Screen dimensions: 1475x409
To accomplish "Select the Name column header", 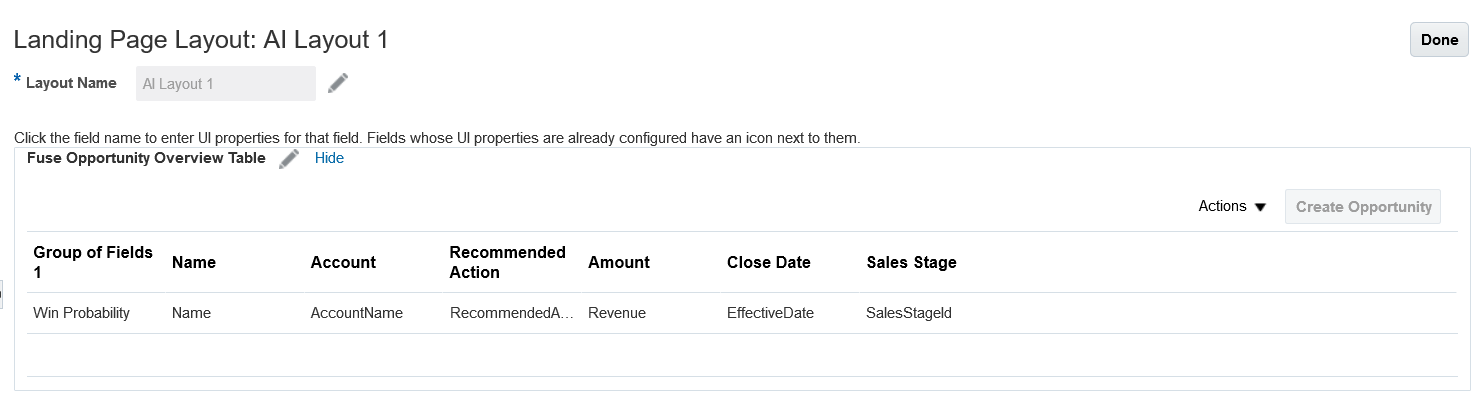I will (194, 262).
